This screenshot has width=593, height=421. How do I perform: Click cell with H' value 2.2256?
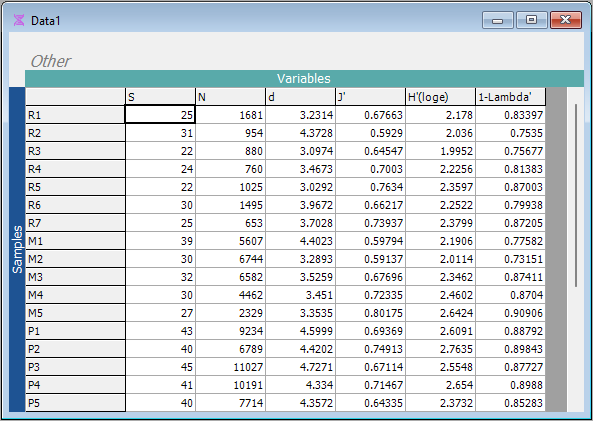(440, 169)
